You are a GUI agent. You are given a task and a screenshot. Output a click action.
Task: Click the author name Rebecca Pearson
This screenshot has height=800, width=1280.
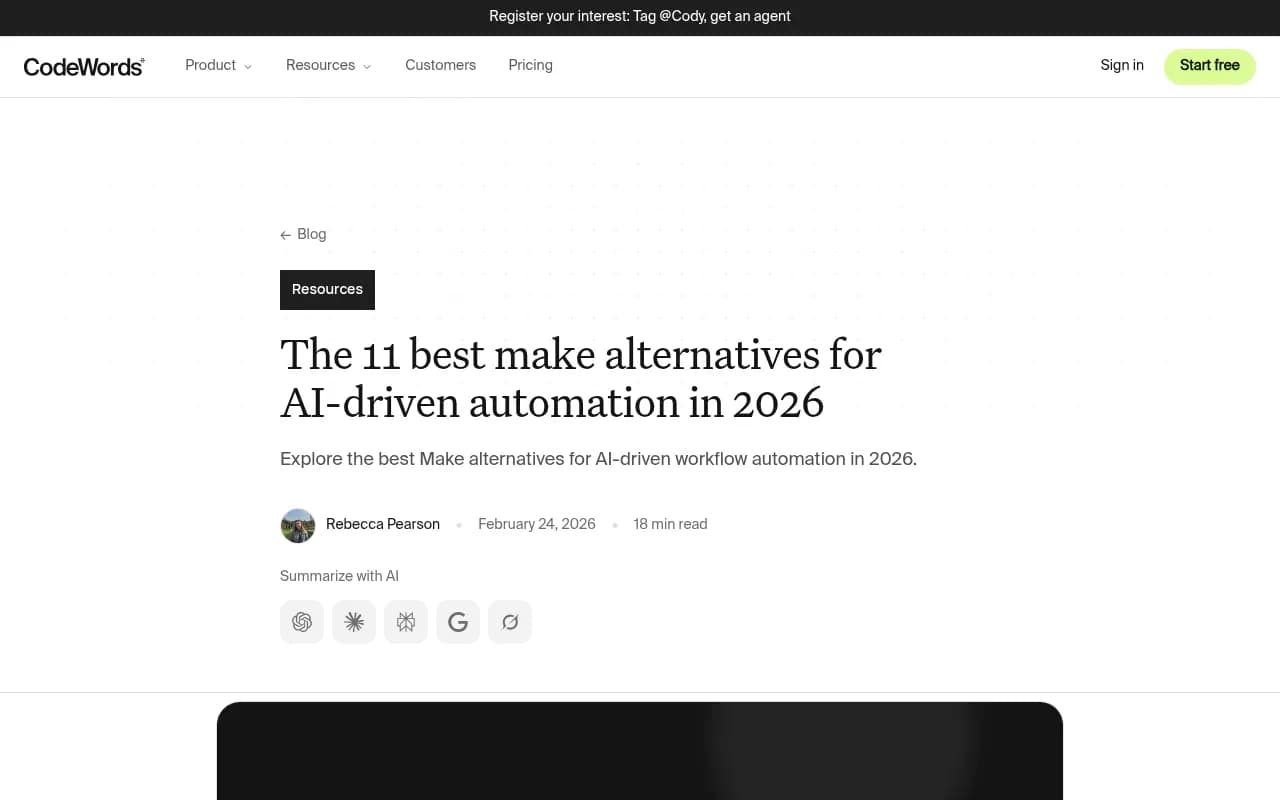(x=383, y=524)
